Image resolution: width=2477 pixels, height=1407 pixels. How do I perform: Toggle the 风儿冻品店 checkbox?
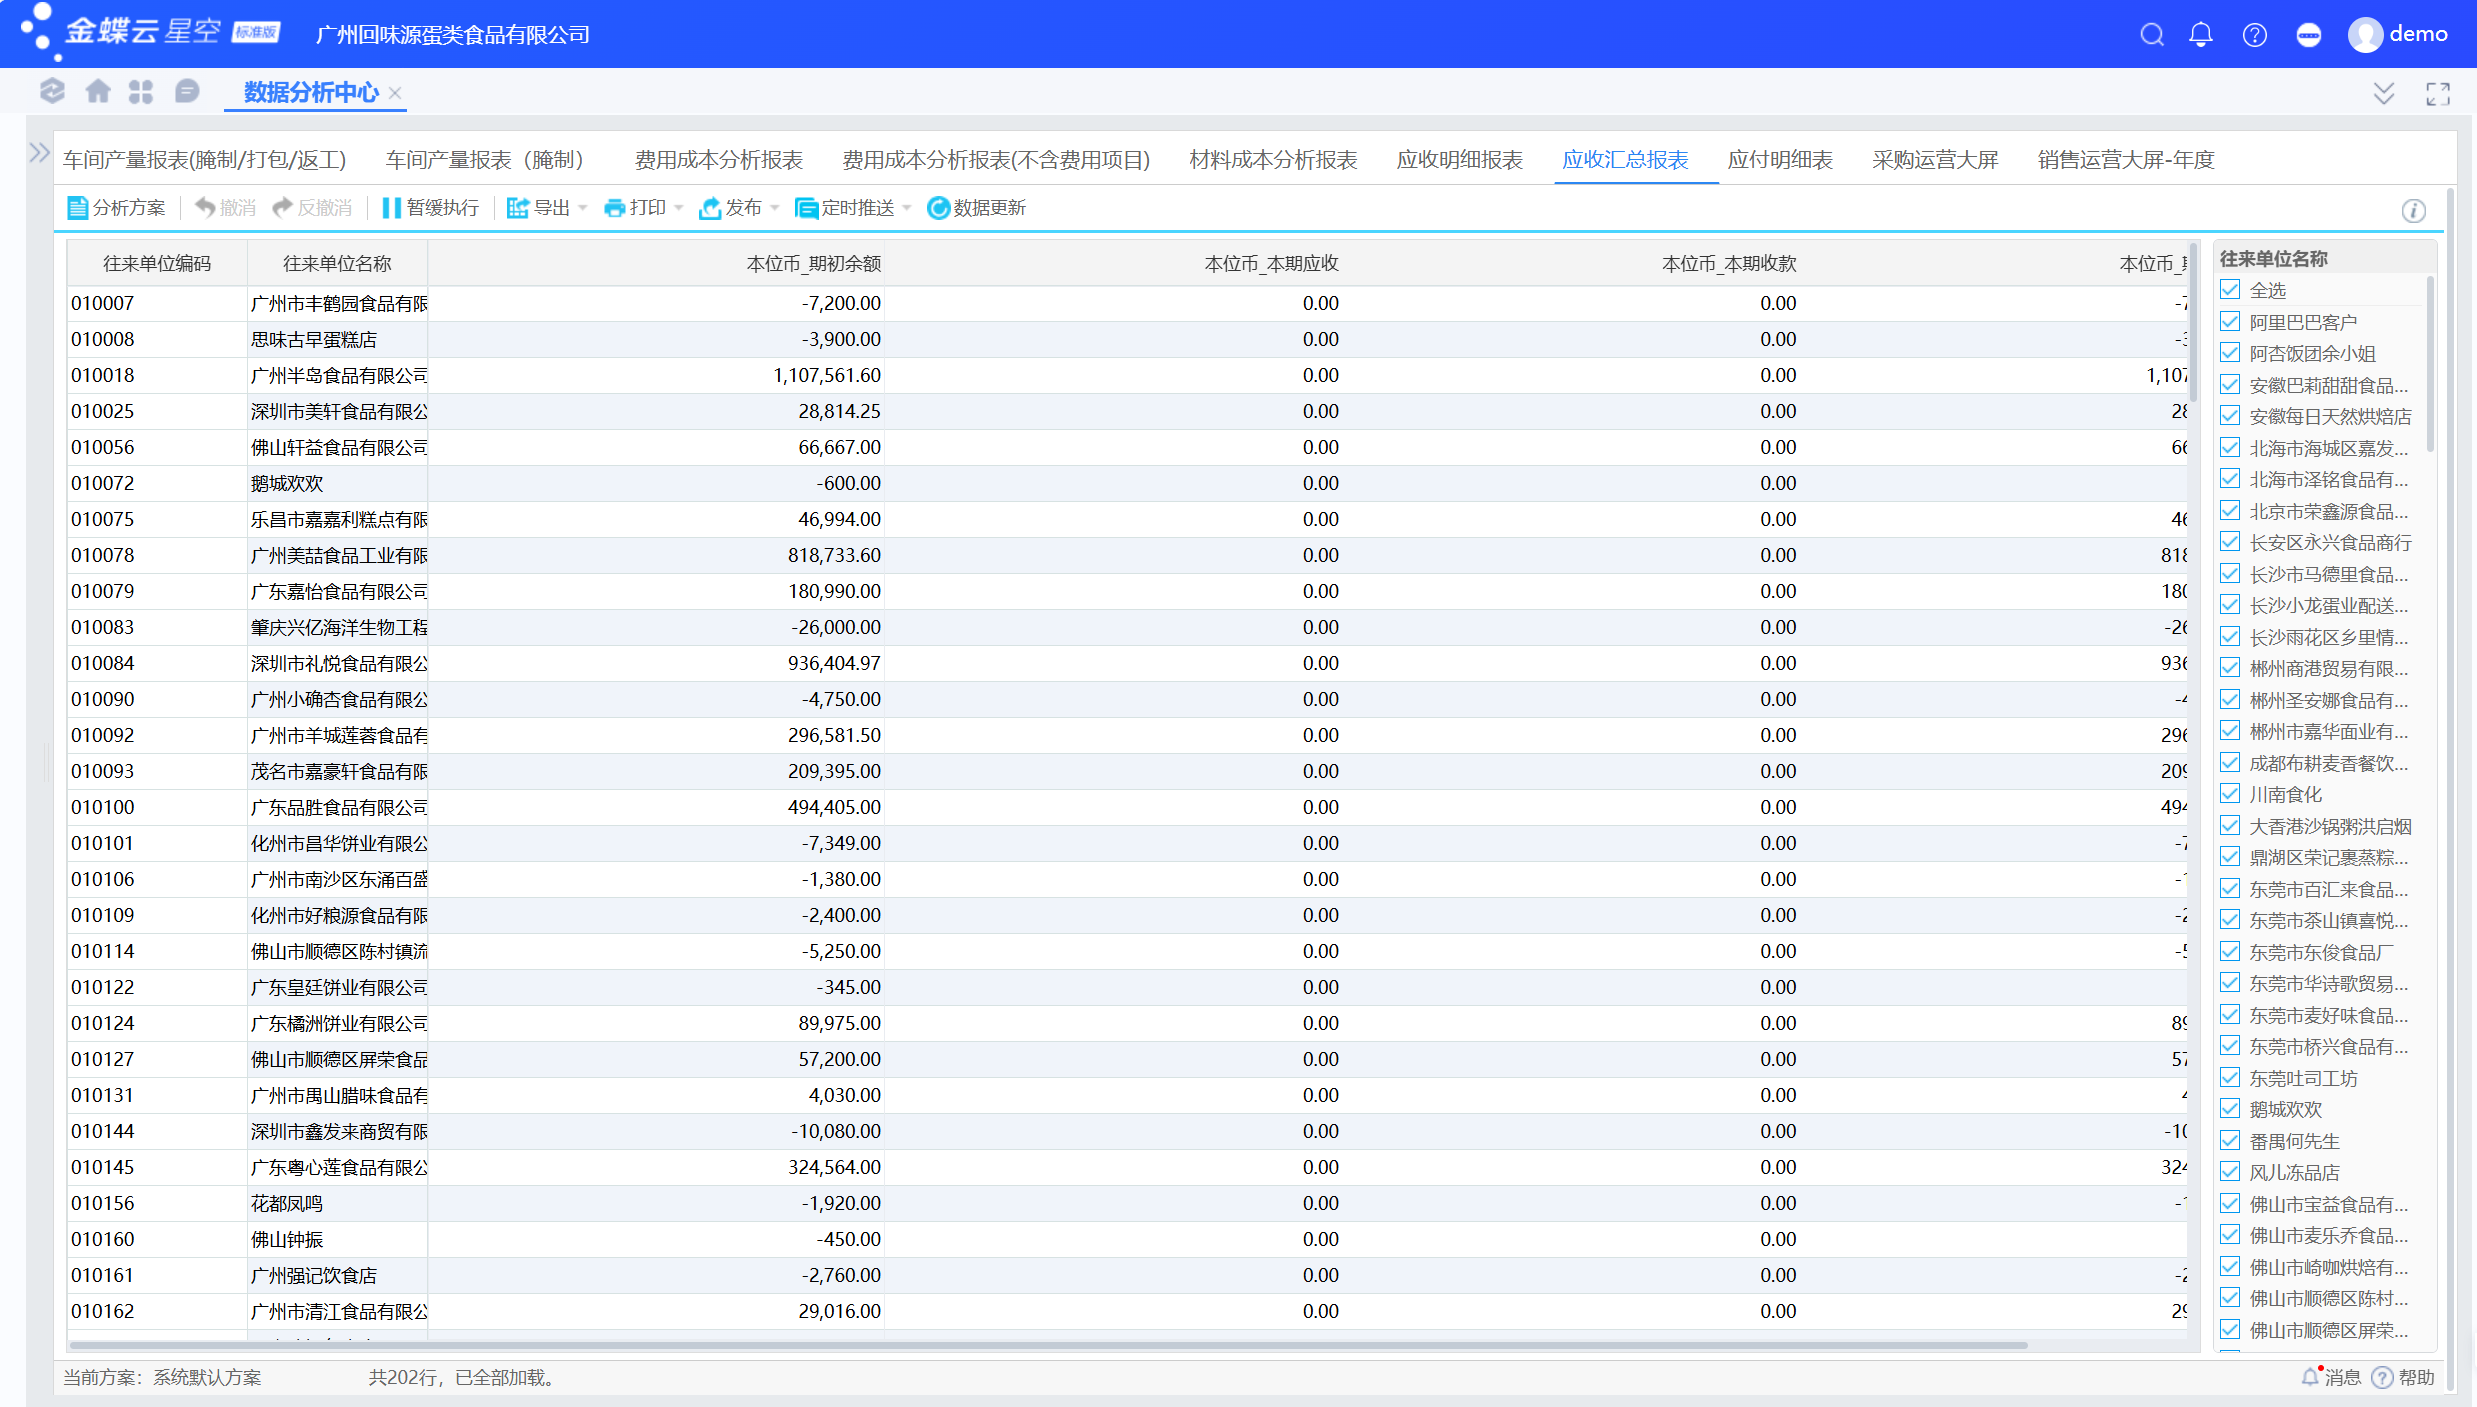pyautogui.click(x=2230, y=1172)
